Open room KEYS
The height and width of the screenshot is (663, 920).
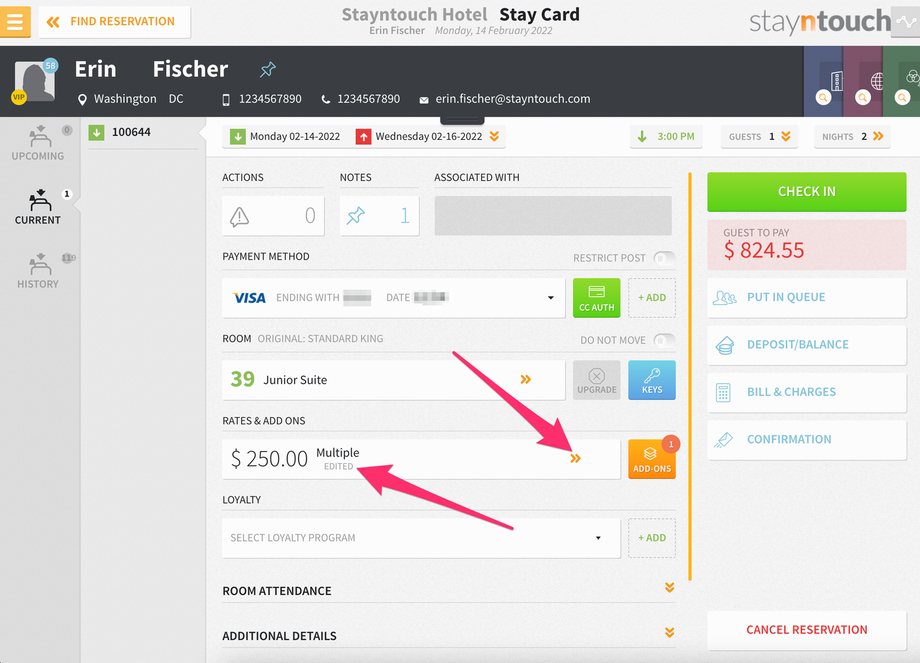click(652, 380)
